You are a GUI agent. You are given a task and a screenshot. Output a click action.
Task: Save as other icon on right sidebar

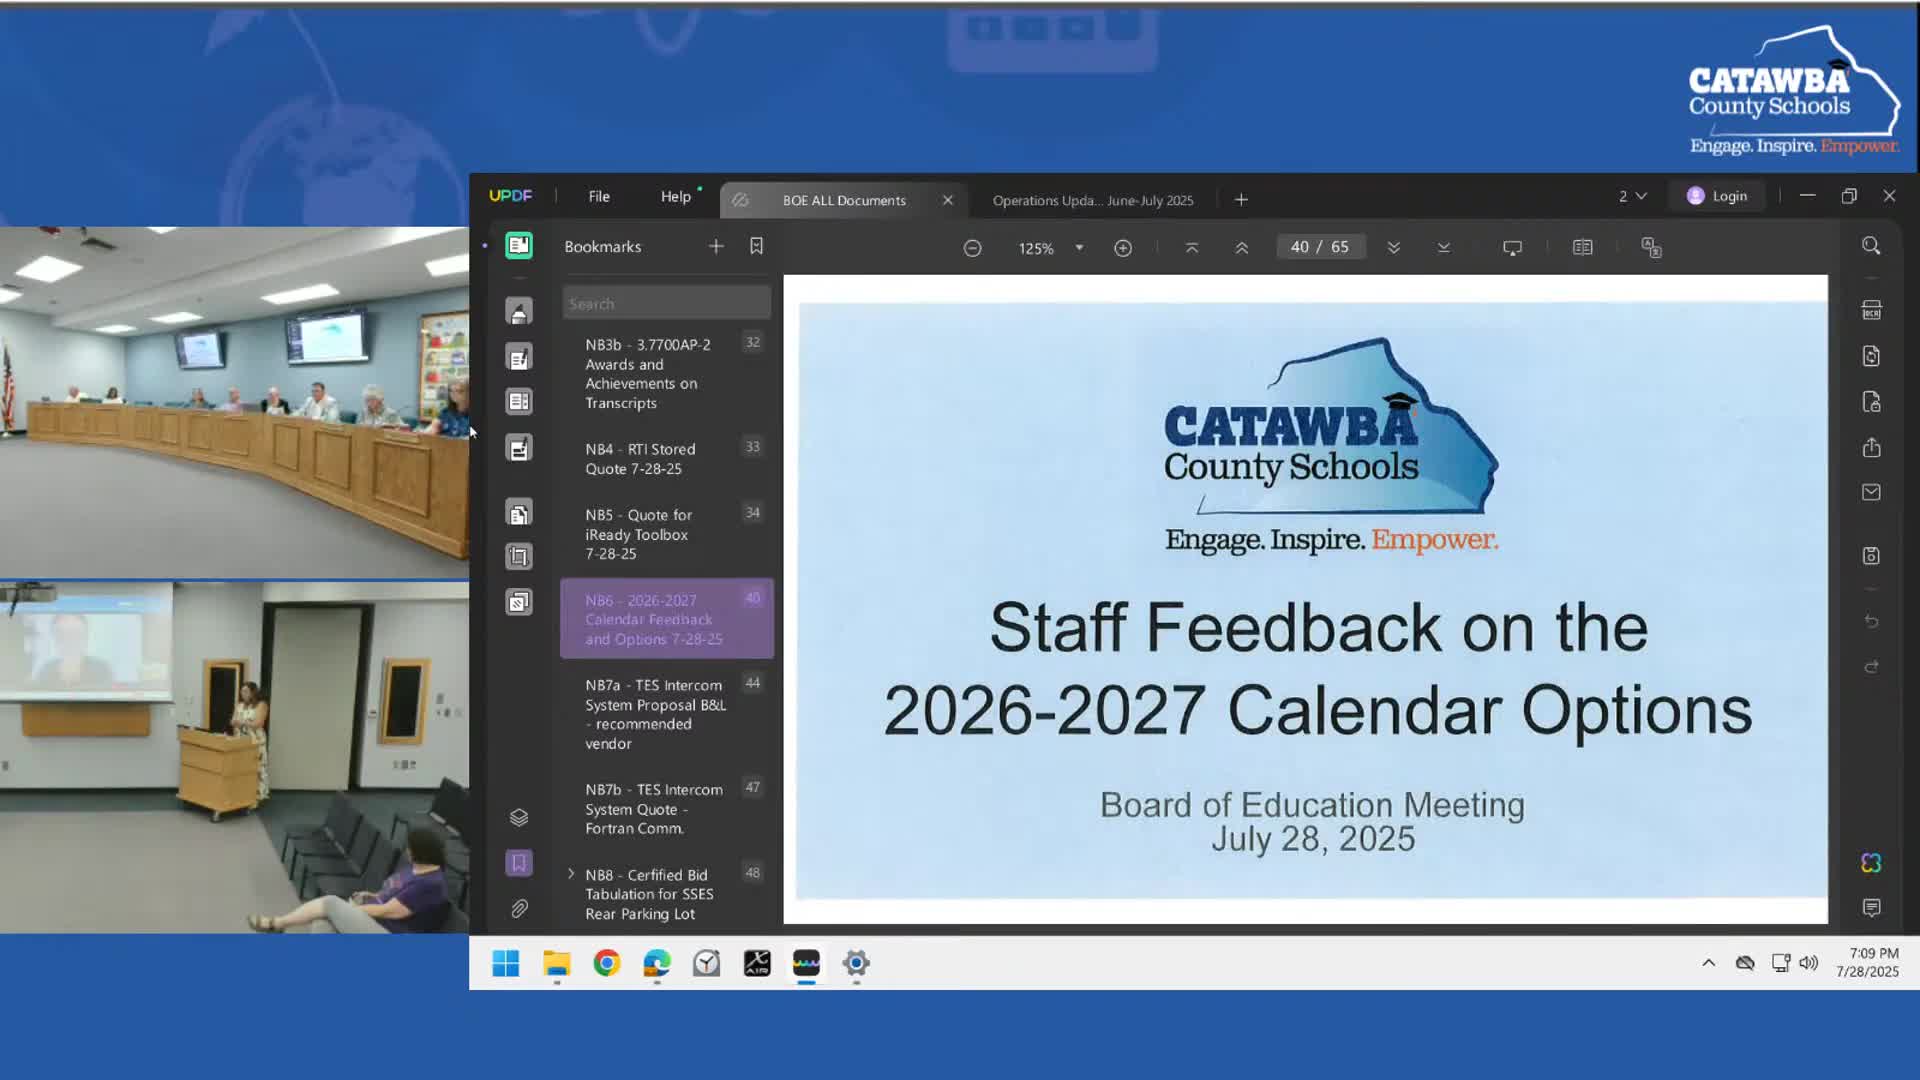coord(1872,556)
